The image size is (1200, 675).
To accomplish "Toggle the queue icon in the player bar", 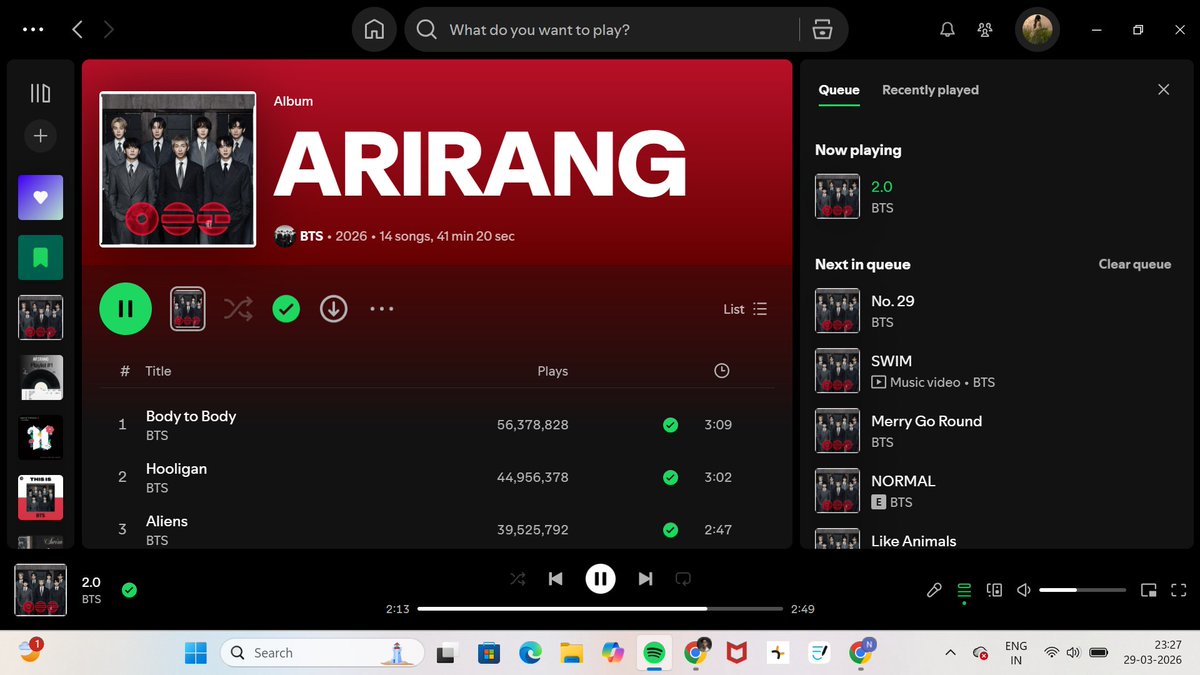I will click(x=964, y=590).
